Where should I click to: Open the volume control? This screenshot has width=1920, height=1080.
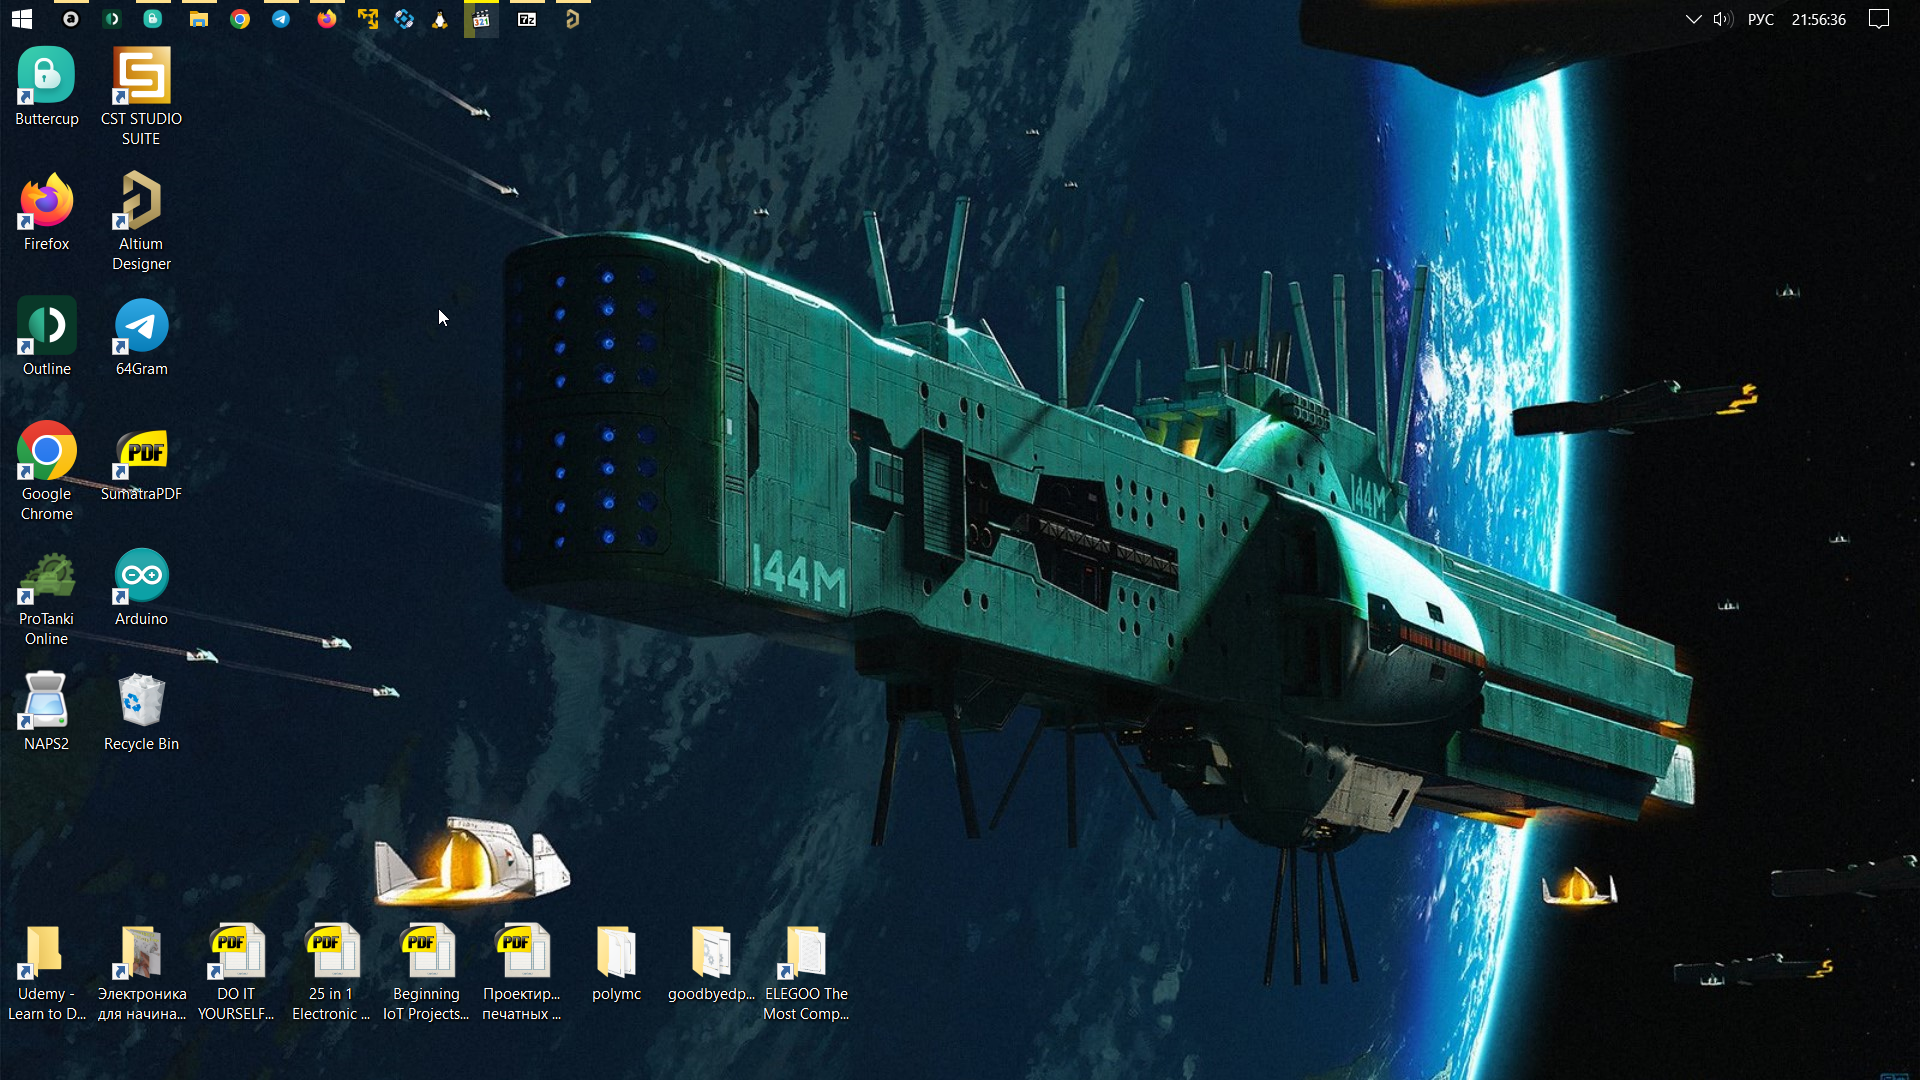point(1722,19)
